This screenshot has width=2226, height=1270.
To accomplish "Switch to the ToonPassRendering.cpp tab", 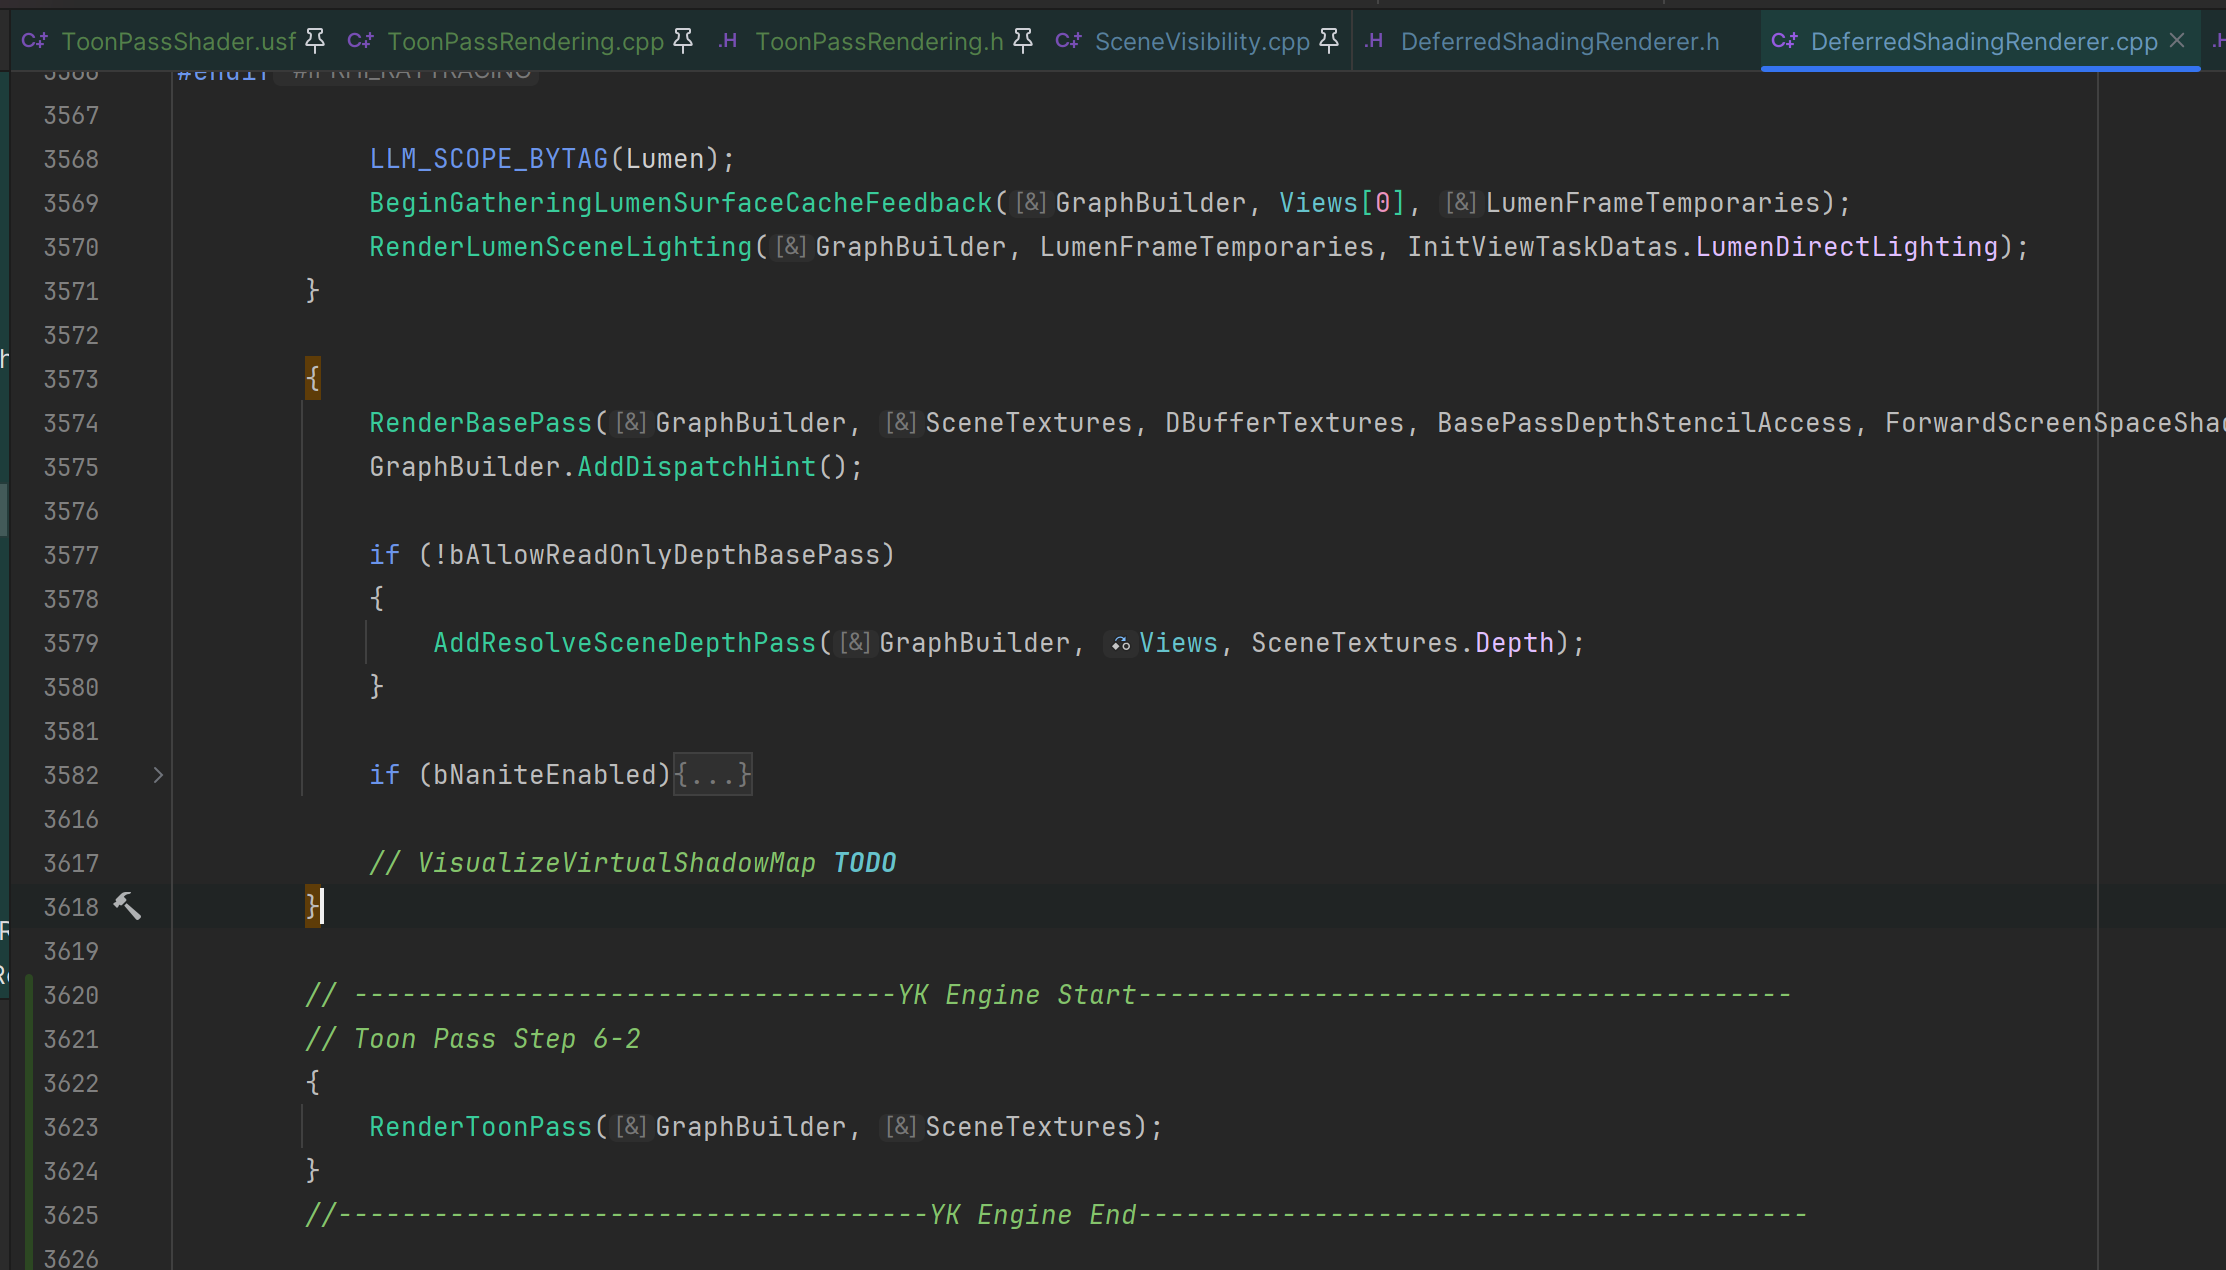I will [x=525, y=41].
